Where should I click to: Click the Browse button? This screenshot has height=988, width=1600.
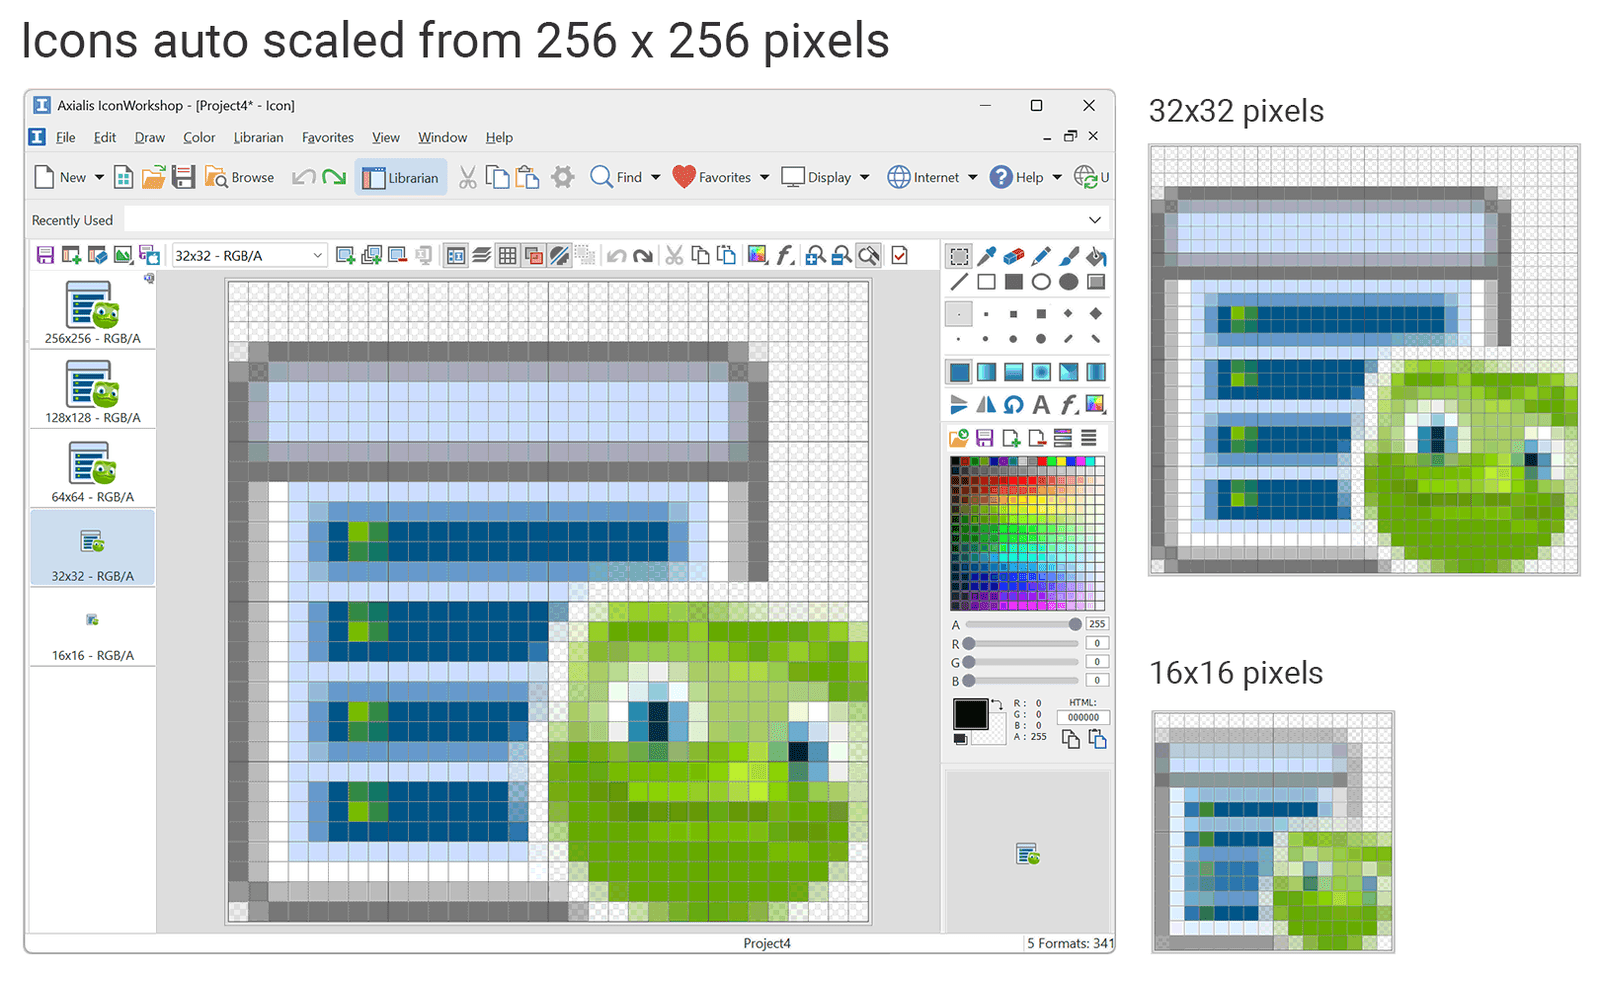pyautogui.click(x=240, y=177)
